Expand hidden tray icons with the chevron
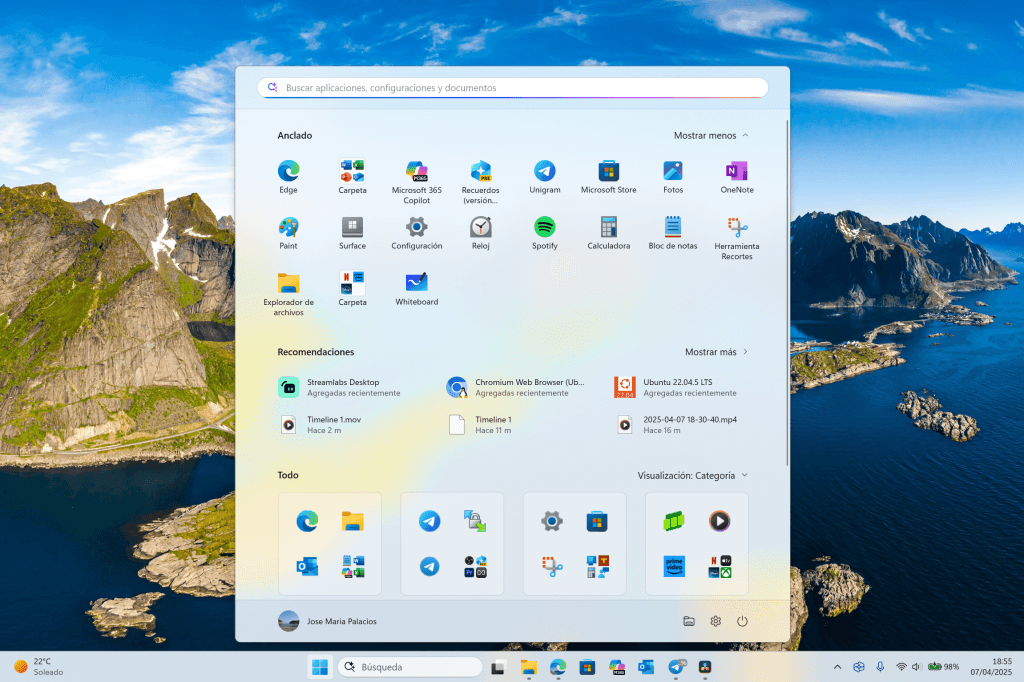1024x682 pixels. click(837, 666)
